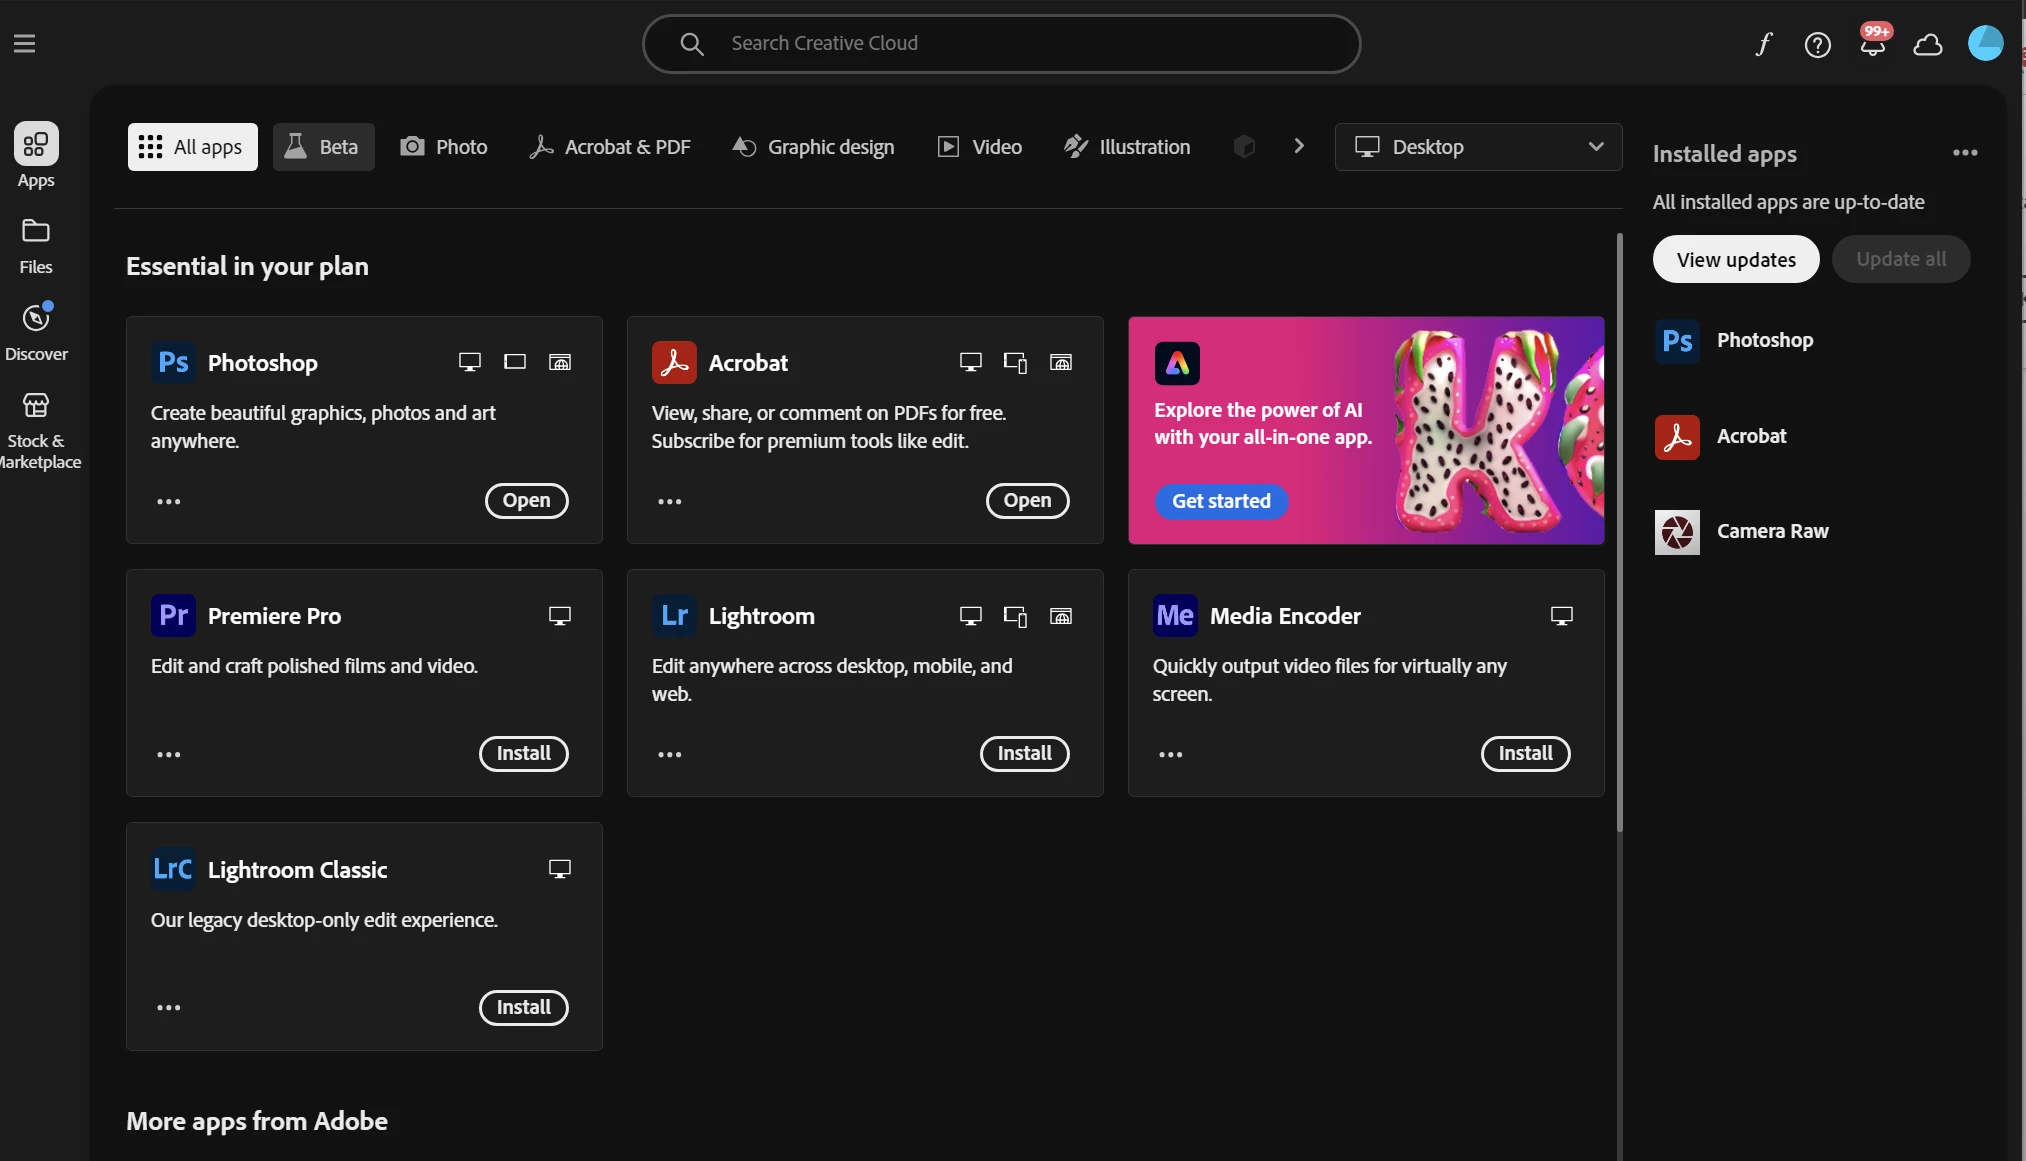The height and width of the screenshot is (1161, 2026).
Task: Go to Files in sidebar
Action: pyautogui.click(x=36, y=246)
